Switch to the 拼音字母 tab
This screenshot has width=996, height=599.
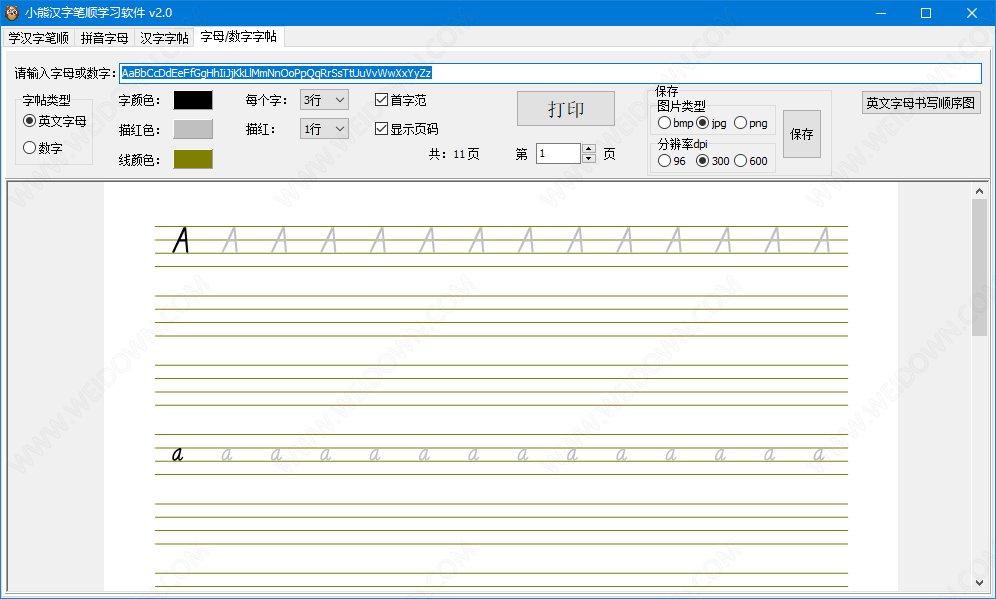(104, 38)
